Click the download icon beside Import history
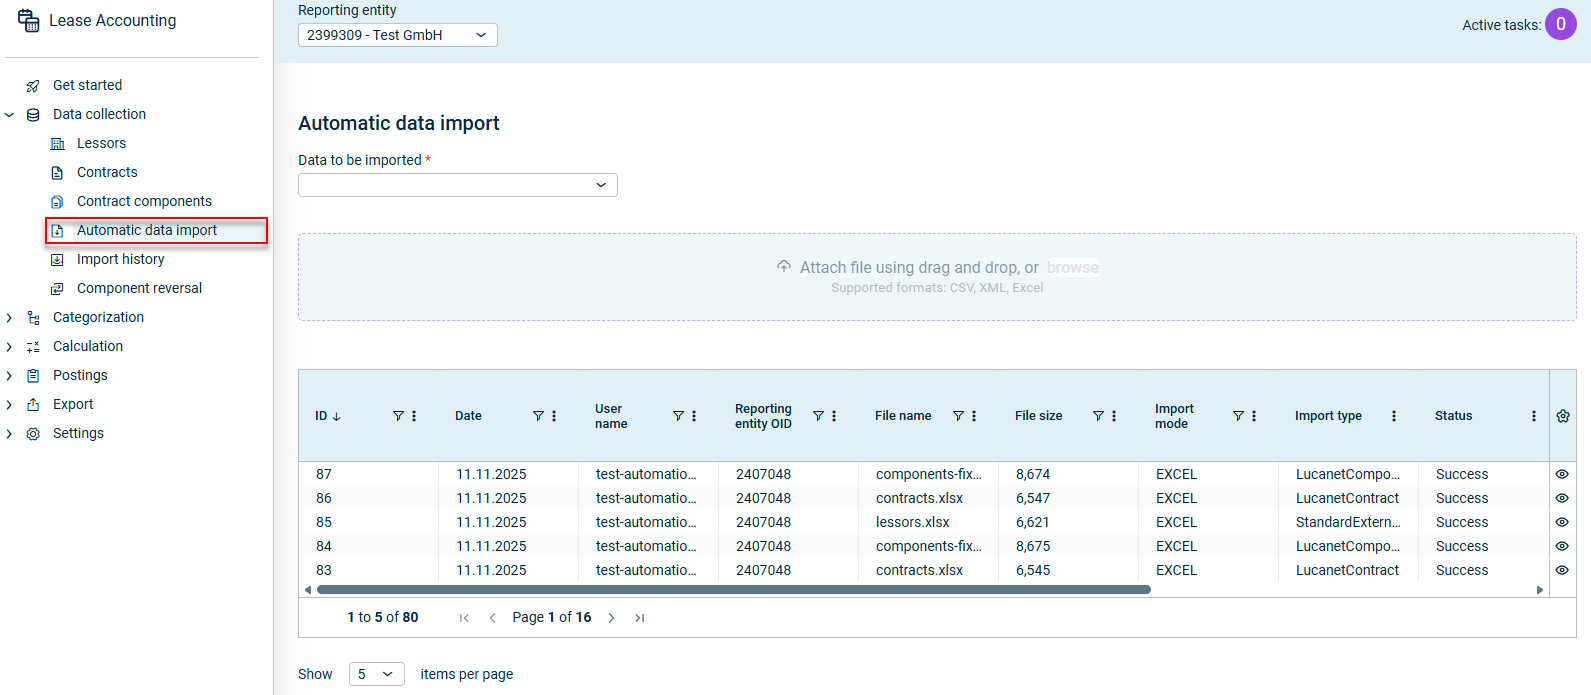Viewport: 1591px width, 695px height. [x=57, y=260]
